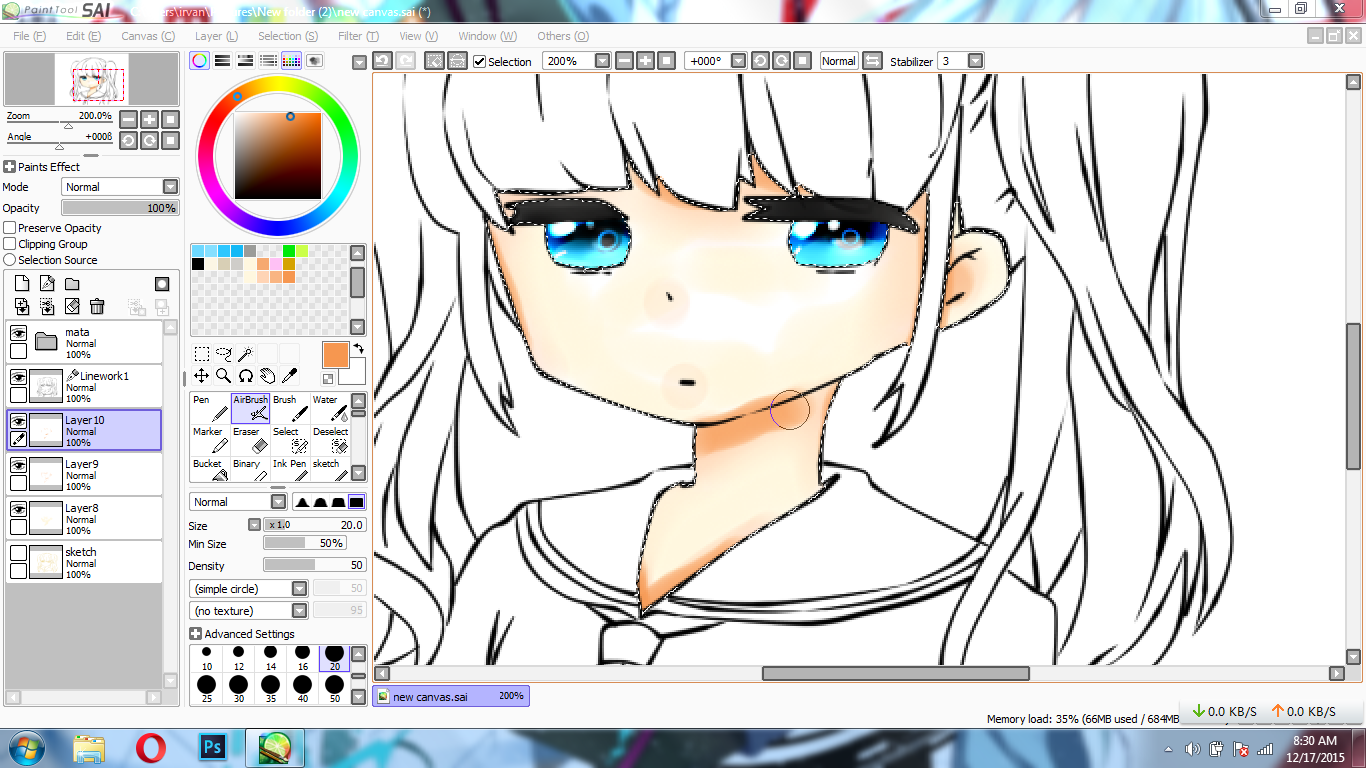1366x768 pixels.
Task: Adjust the layer Opacity slider
Action: (x=120, y=208)
